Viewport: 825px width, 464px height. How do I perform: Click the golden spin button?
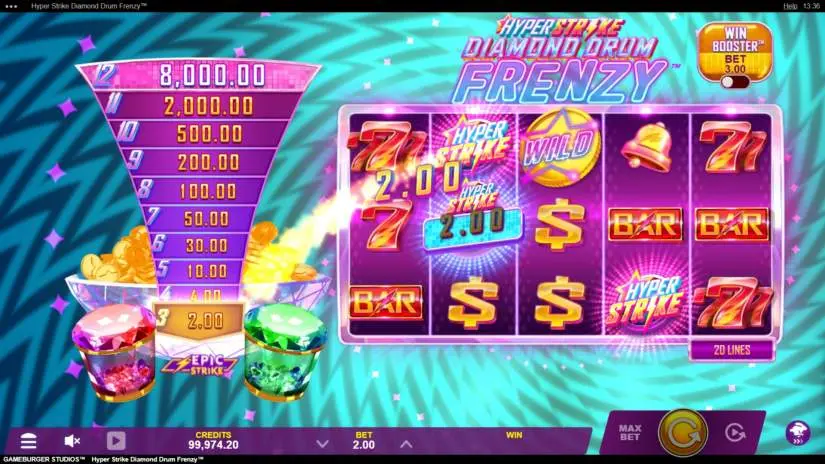[682, 433]
